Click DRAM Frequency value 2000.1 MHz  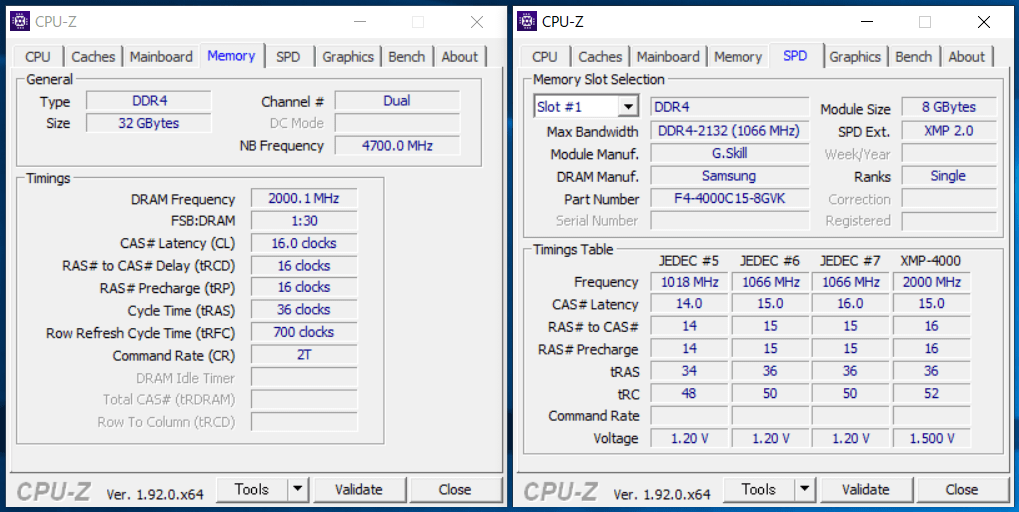click(x=303, y=198)
